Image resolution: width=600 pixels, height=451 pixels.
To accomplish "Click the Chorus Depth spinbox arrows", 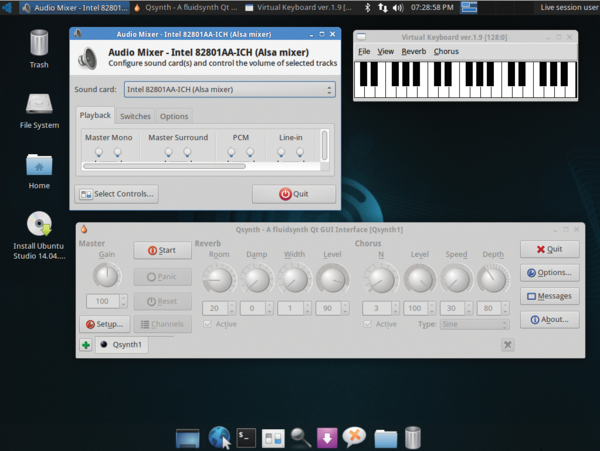I will 505,308.
